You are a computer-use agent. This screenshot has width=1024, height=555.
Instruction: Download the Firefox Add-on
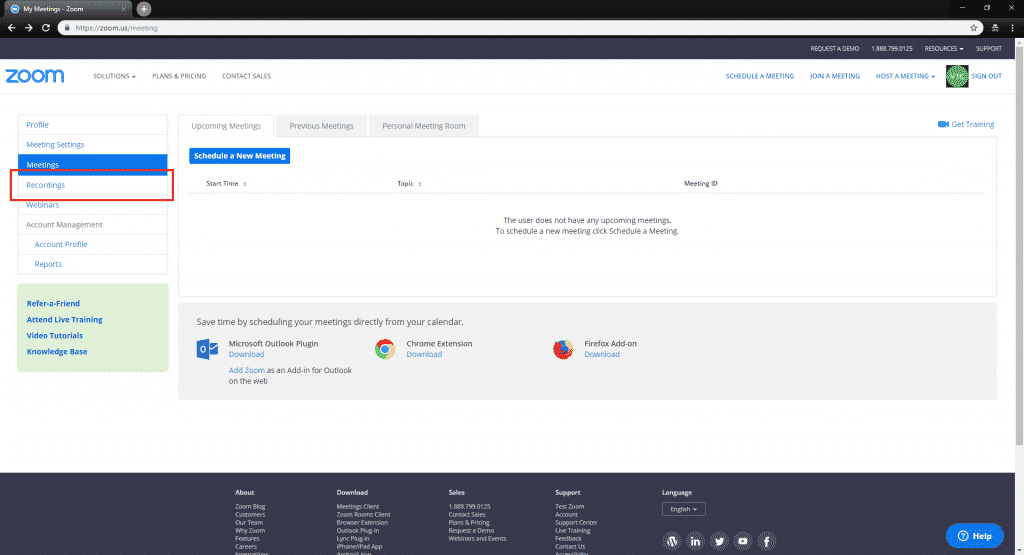pyautogui.click(x=601, y=355)
